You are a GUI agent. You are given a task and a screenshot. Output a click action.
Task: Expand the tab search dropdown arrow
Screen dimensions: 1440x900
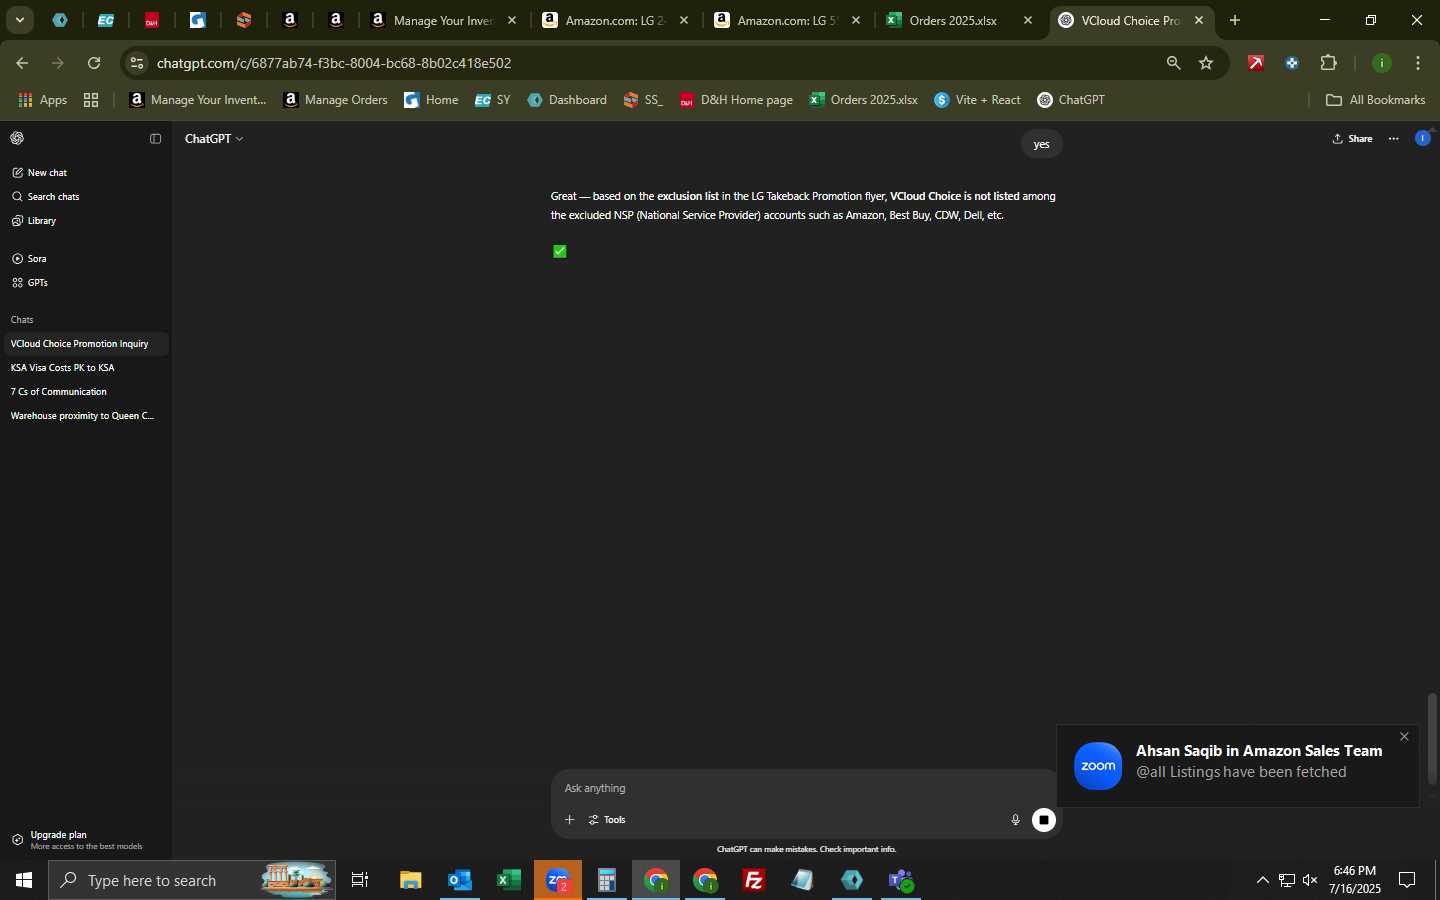pos(19,20)
